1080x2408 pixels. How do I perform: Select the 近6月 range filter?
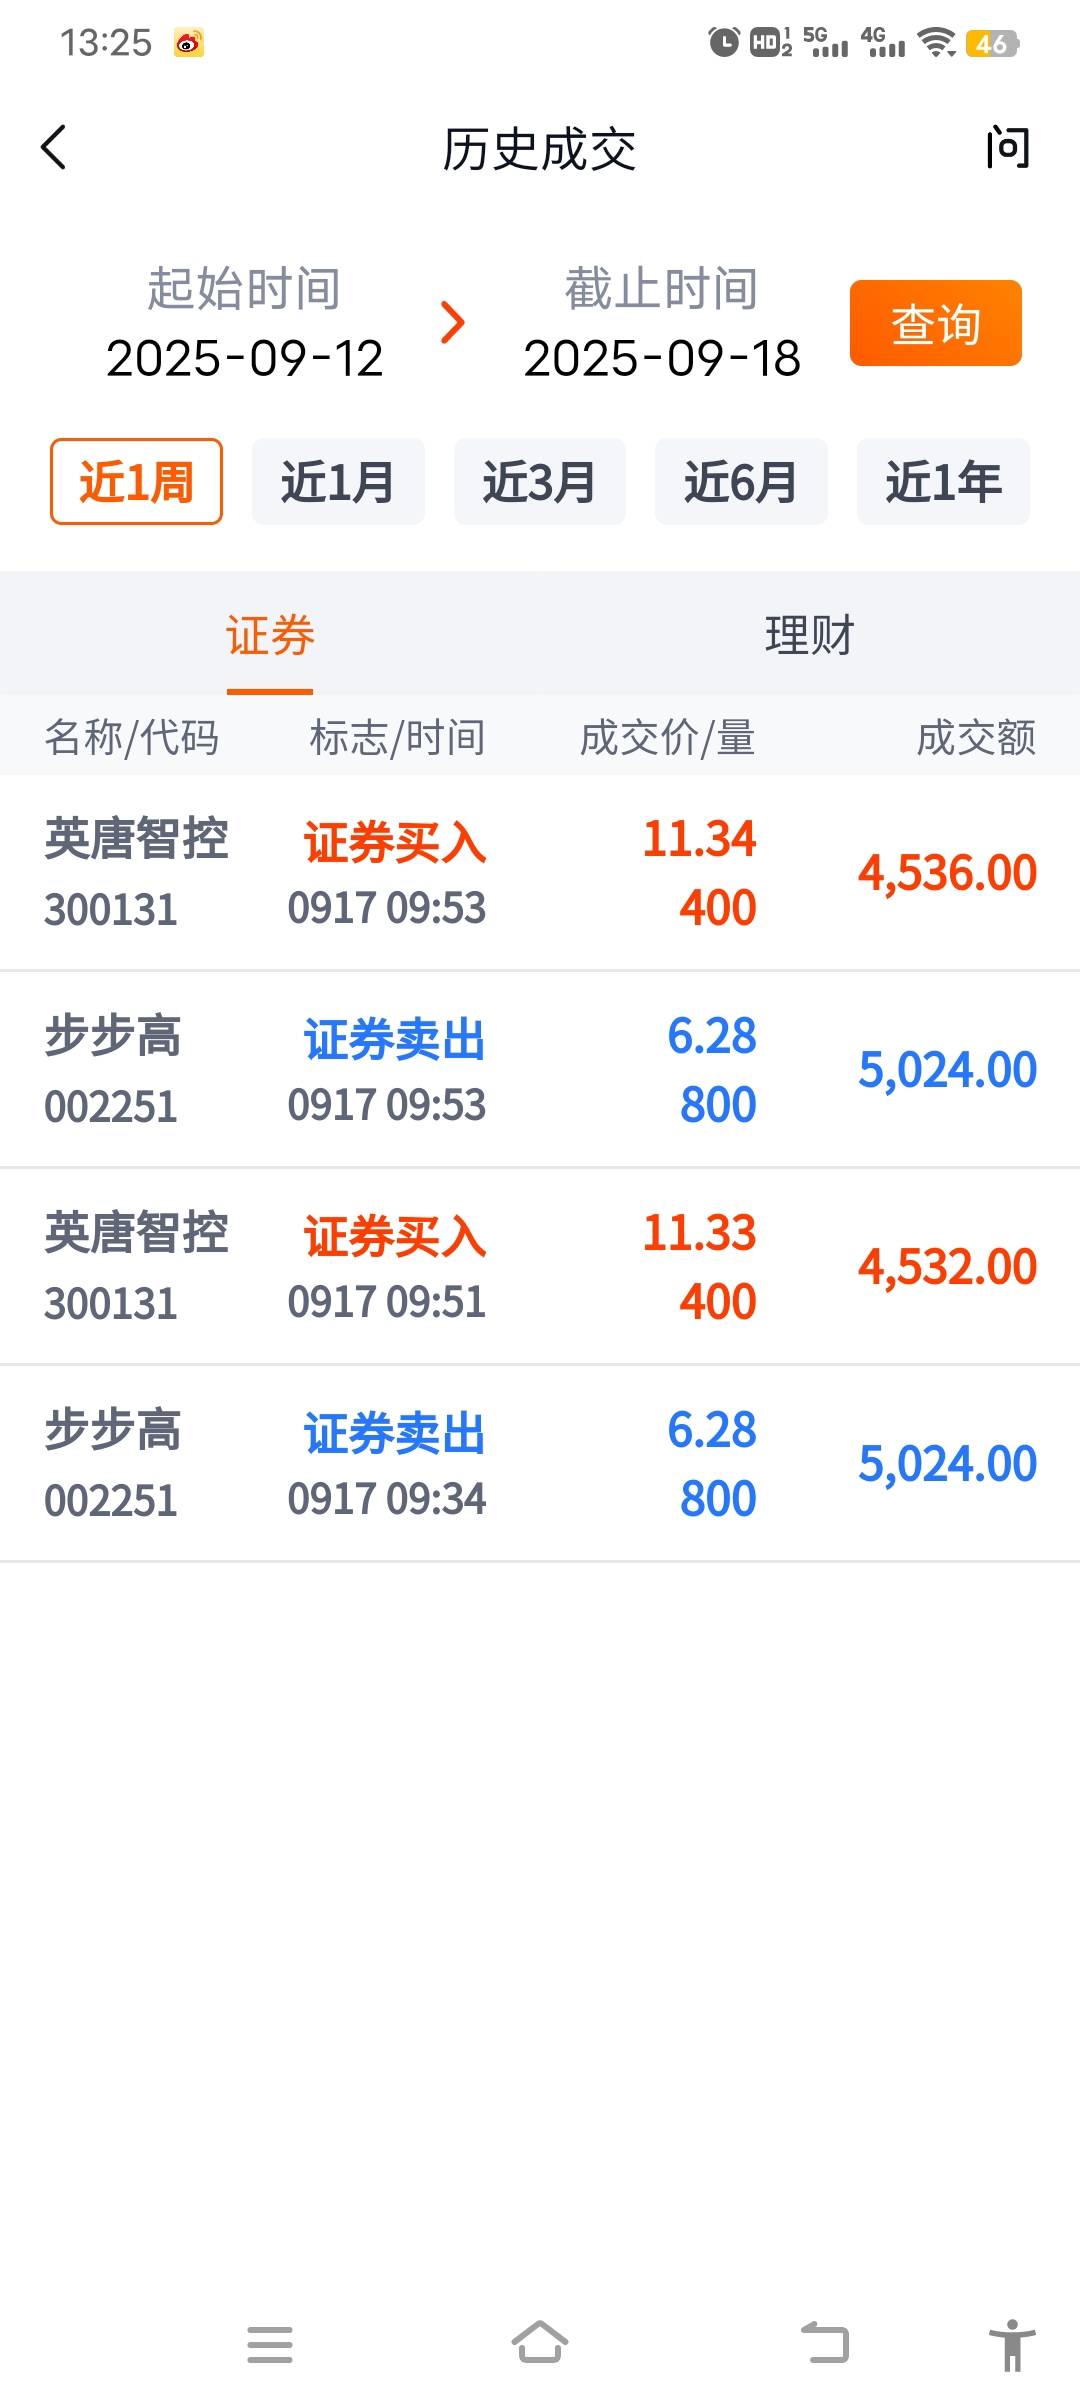pyautogui.click(x=741, y=481)
